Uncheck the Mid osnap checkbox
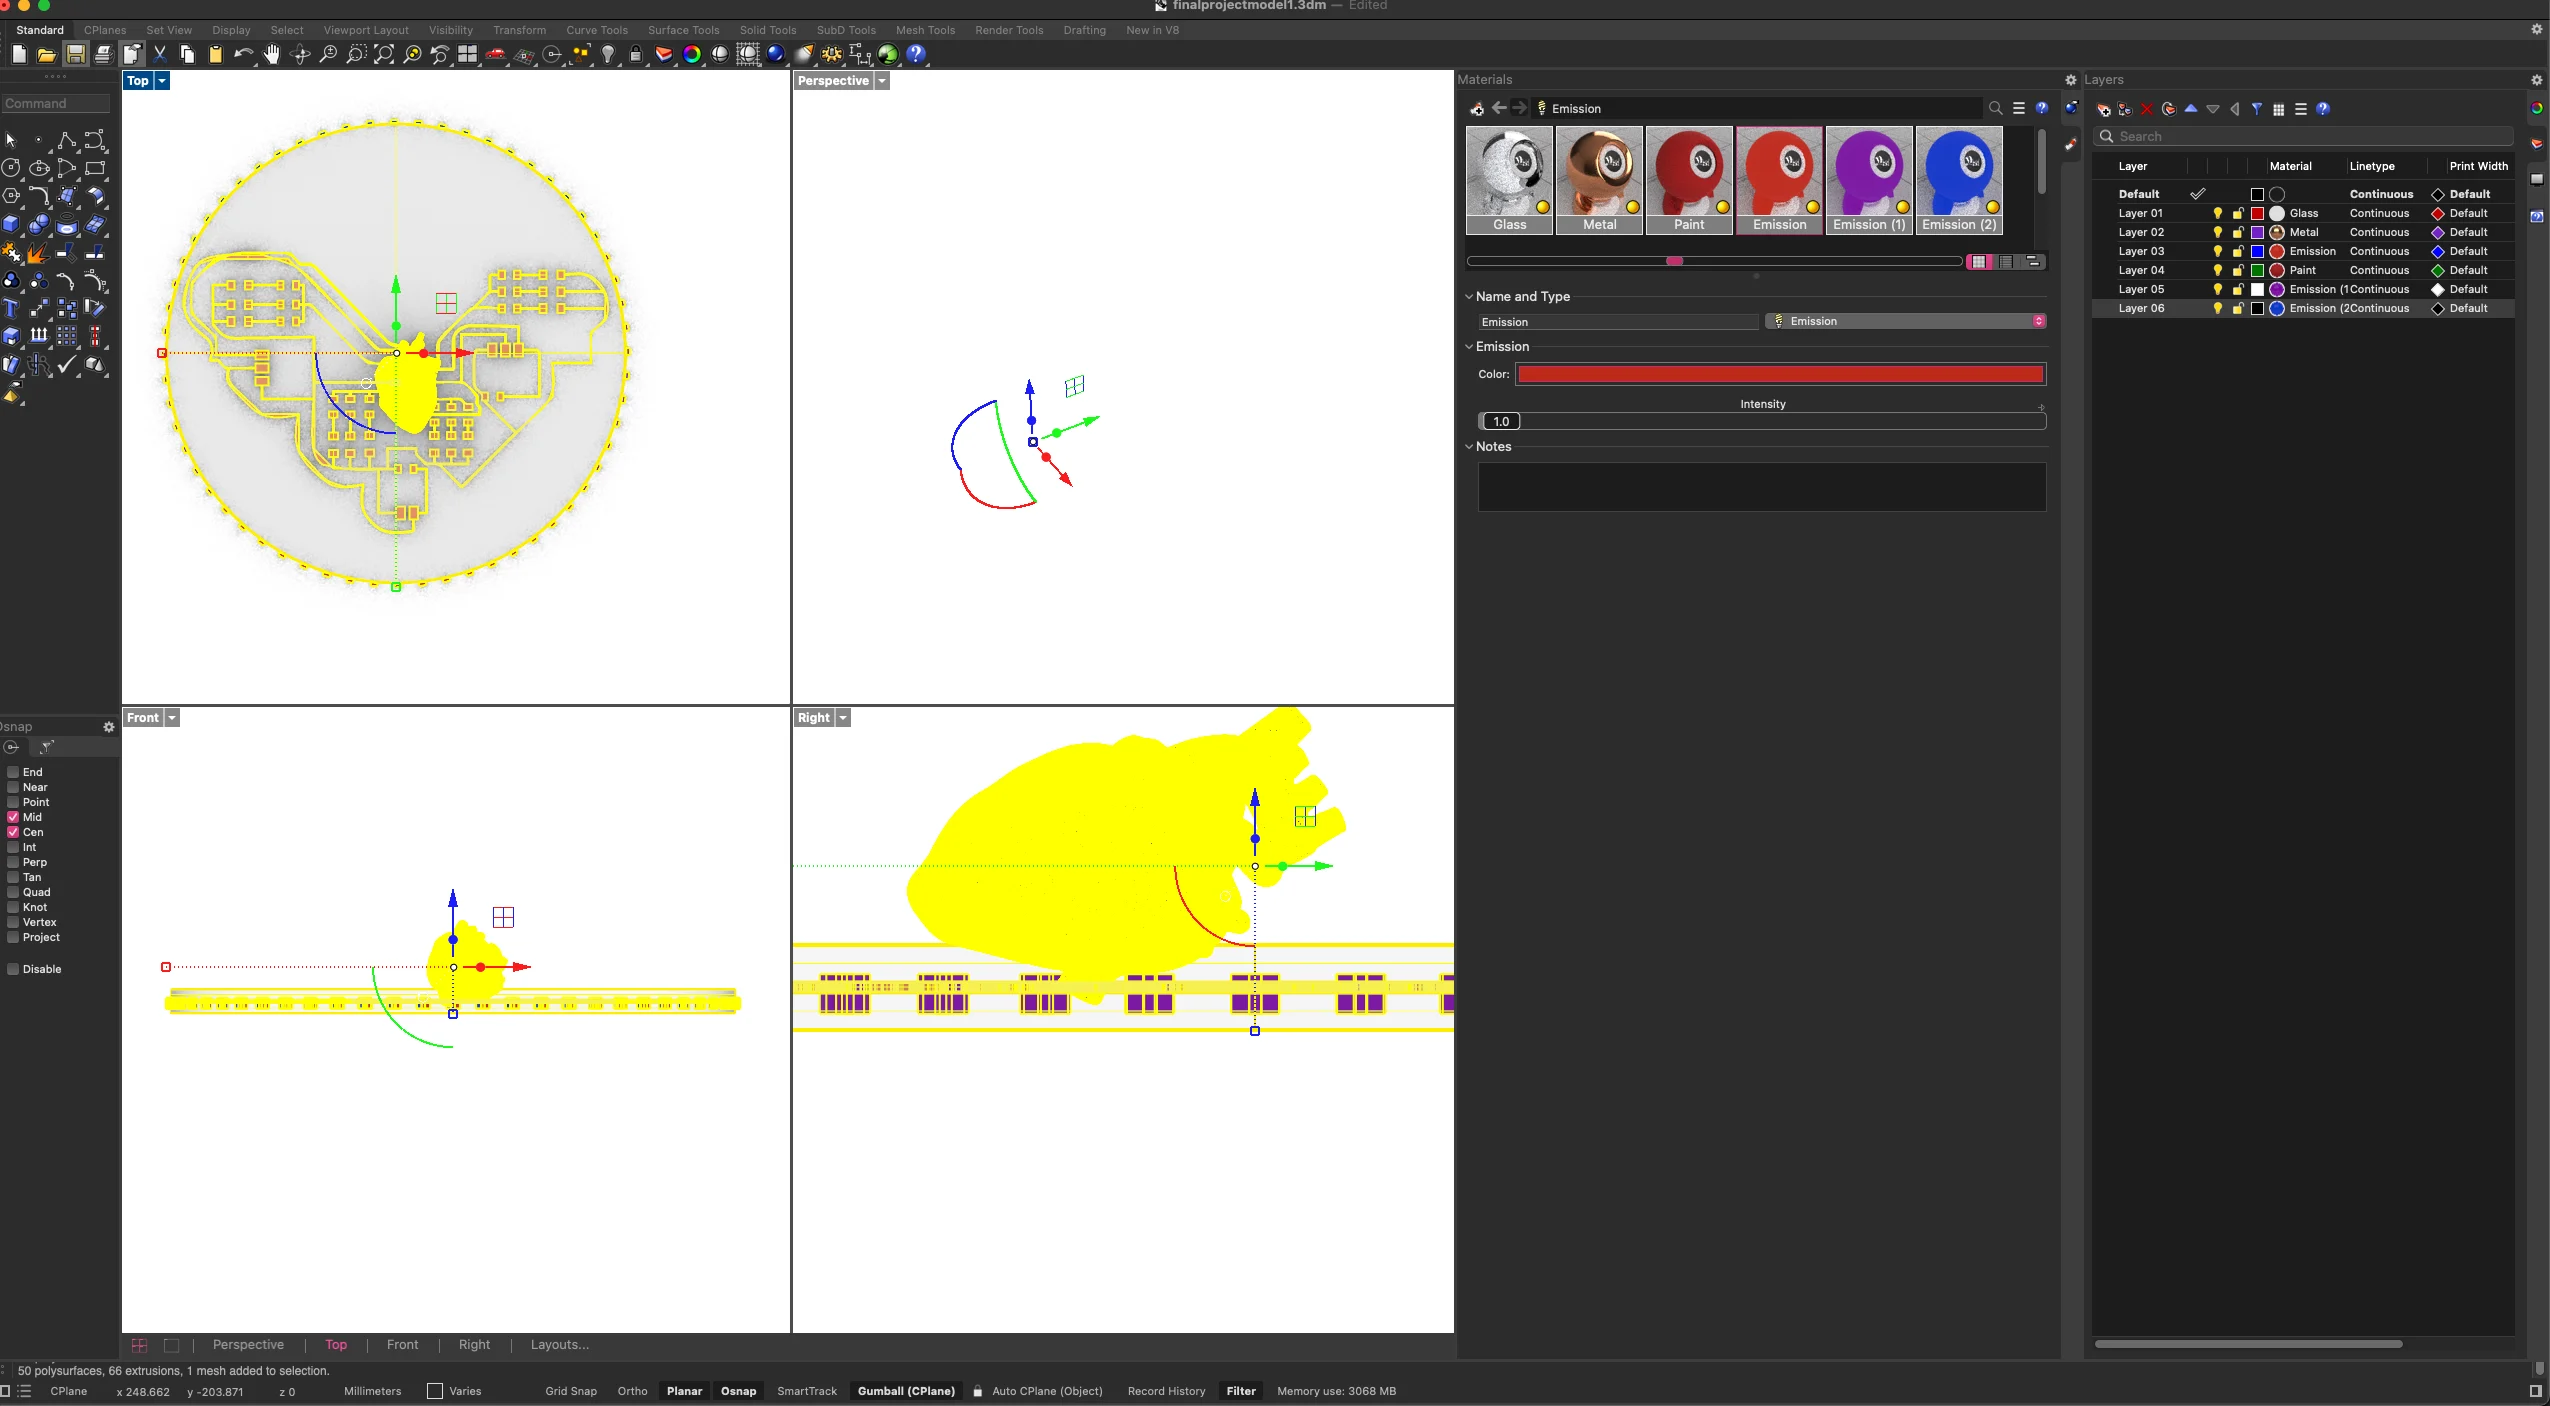Screen dimensions: 2550x1406 click(13, 817)
